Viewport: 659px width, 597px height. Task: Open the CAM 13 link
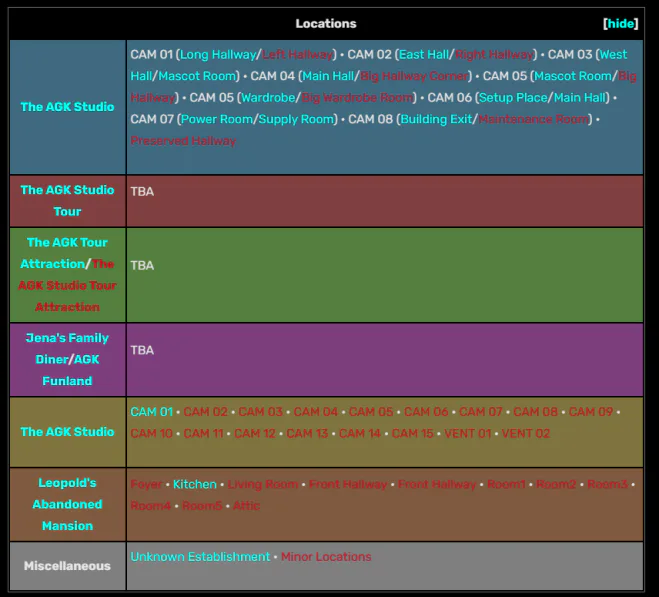[307, 433]
